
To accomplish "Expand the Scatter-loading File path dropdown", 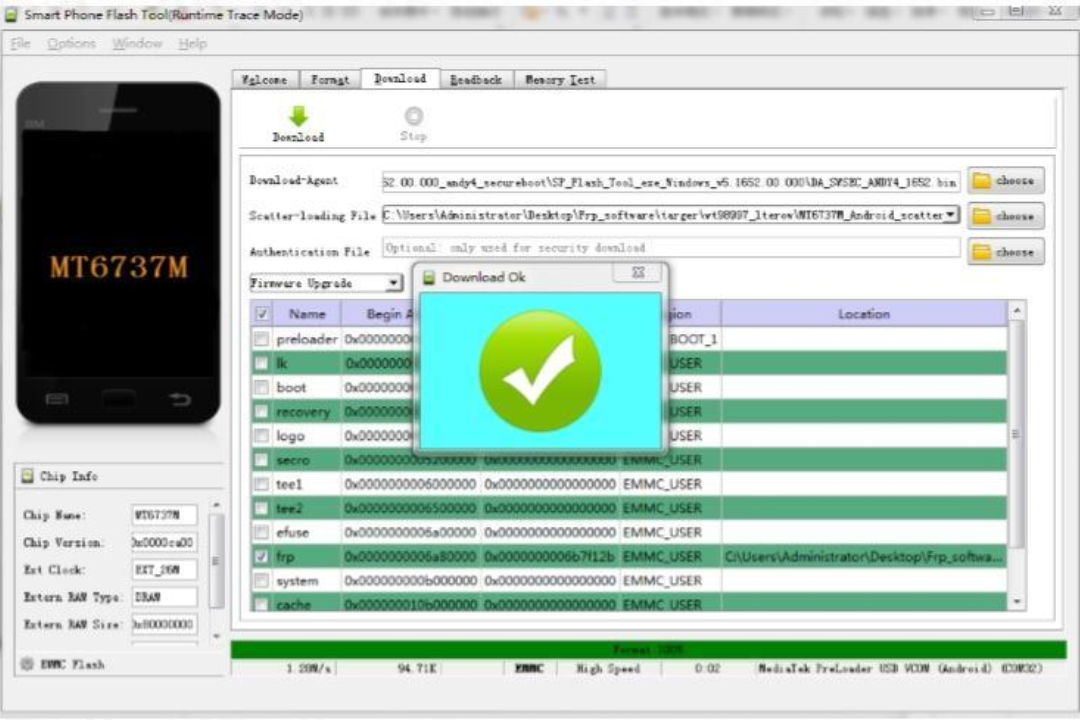I will coord(951,215).
